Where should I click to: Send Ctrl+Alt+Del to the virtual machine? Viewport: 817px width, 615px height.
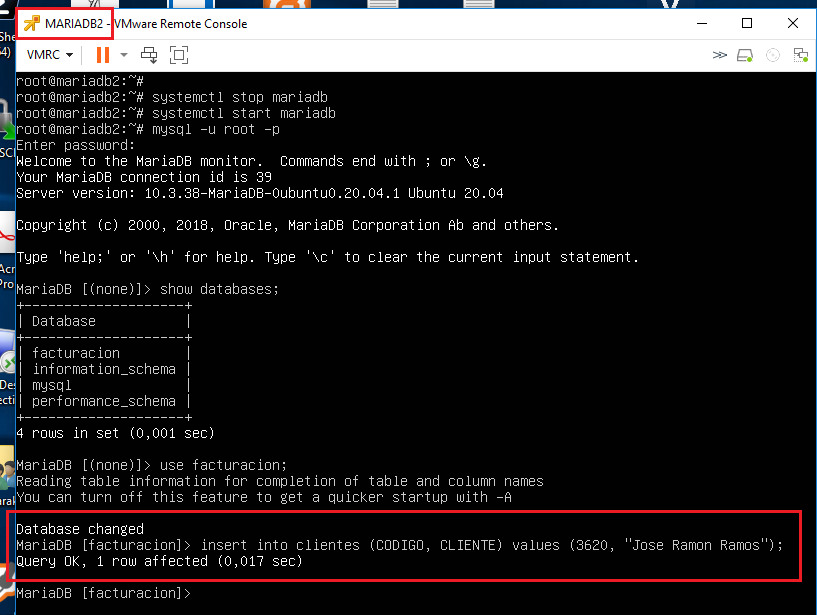[x=150, y=54]
